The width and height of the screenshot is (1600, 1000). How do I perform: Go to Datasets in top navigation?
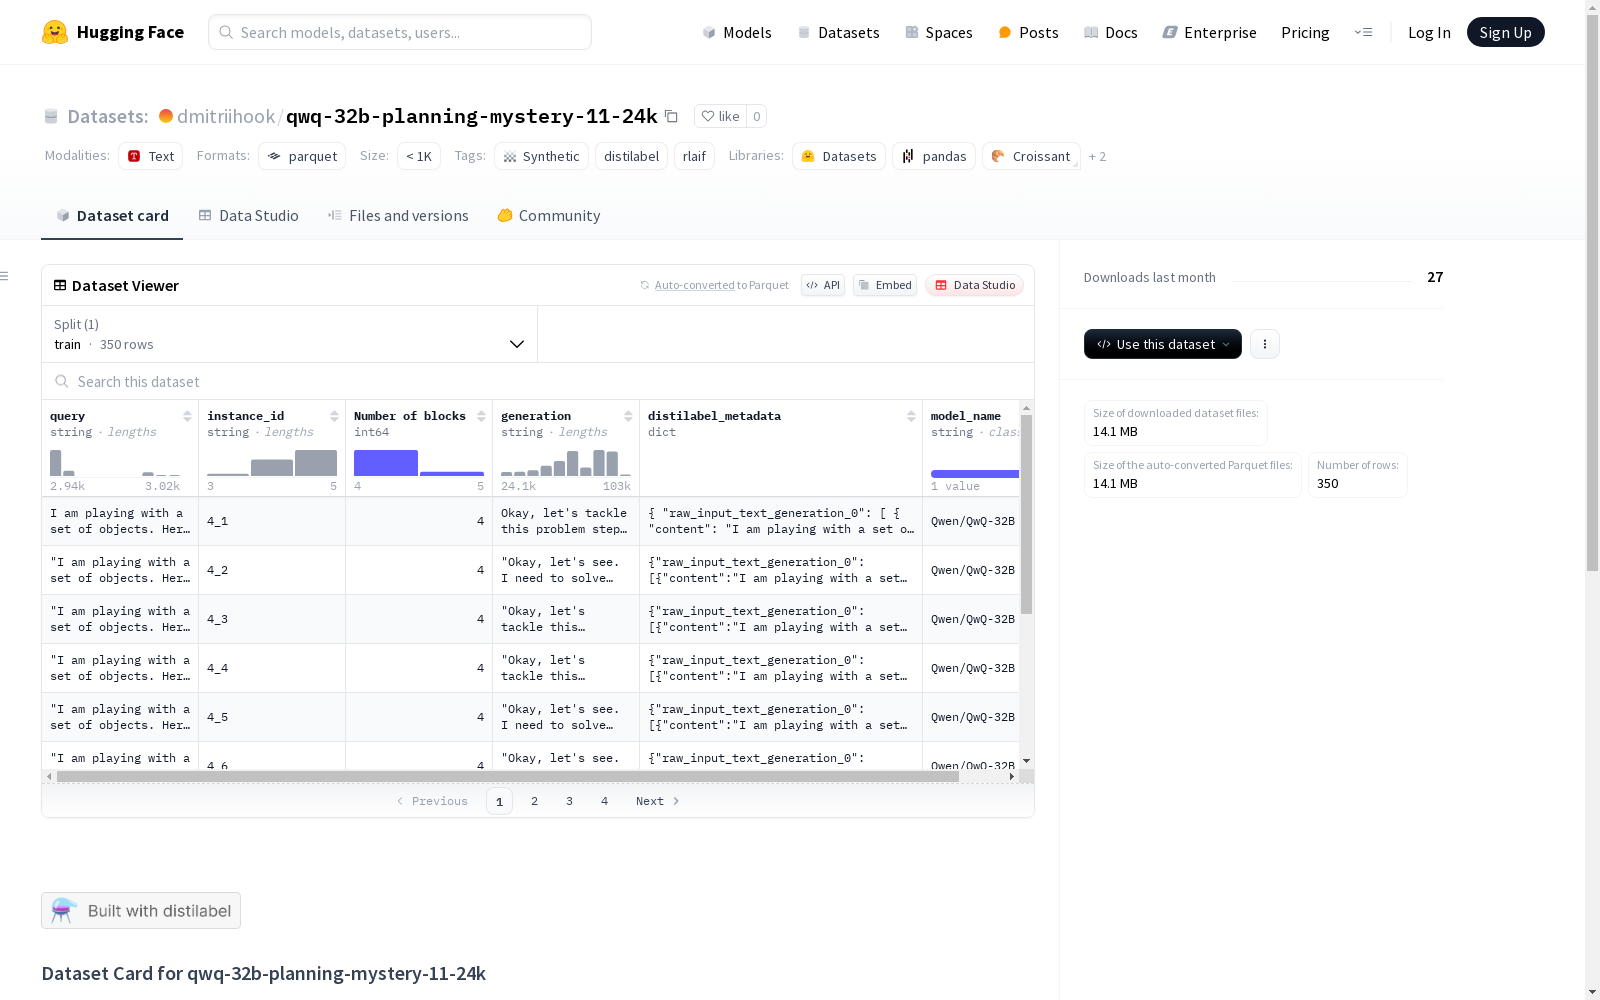point(838,32)
